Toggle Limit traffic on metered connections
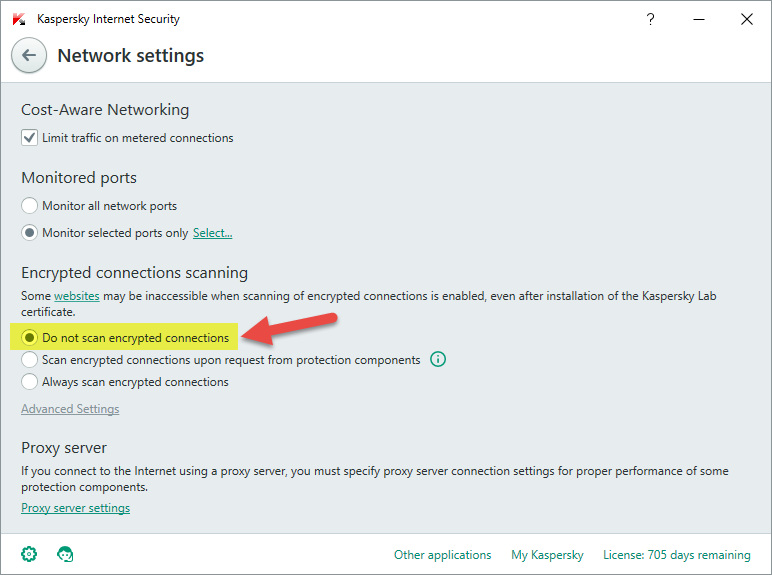The height and width of the screenshot is (575, 772). 30,138
